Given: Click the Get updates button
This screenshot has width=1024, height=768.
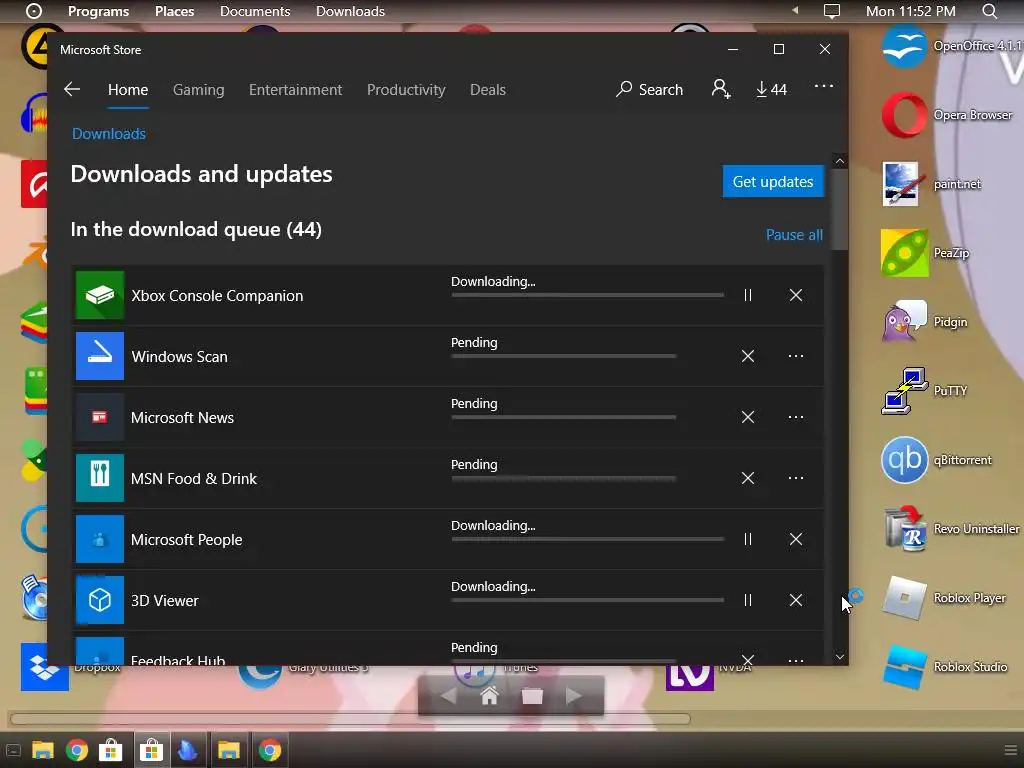Looking at the screenshot, I should pyautogui.click(x=773, y=182).
